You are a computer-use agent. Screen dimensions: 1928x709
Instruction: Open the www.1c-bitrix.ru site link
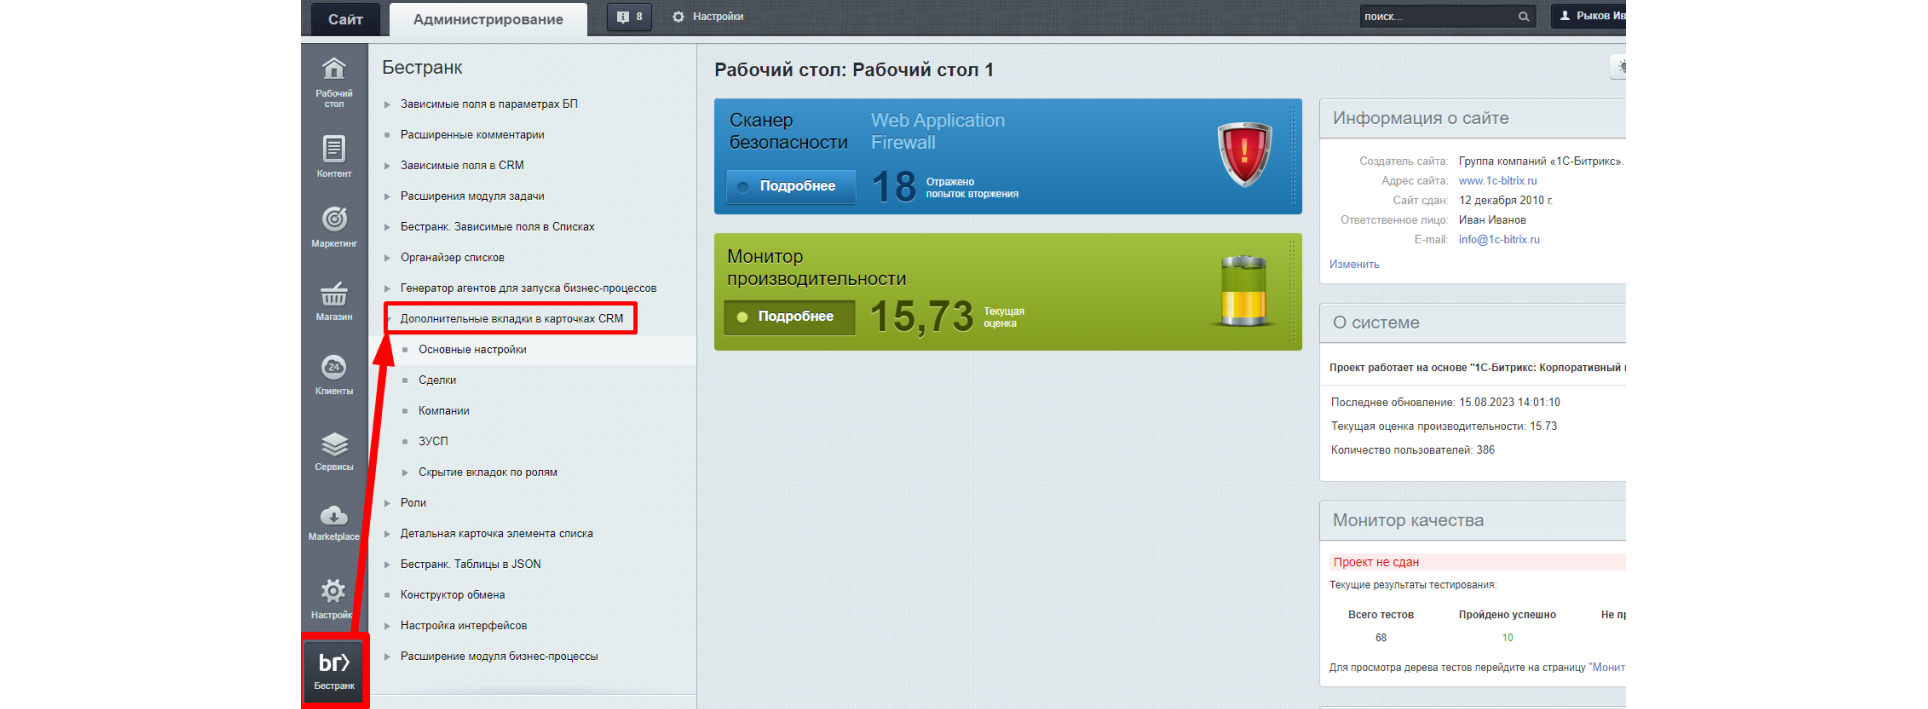pos(1497,181)
